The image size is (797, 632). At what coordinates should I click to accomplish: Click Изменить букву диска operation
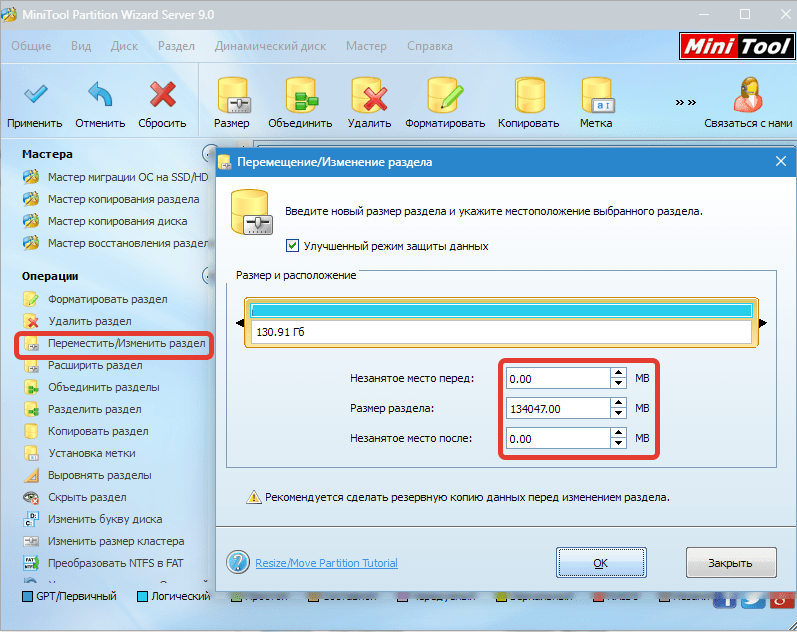[x=93, y=519]
